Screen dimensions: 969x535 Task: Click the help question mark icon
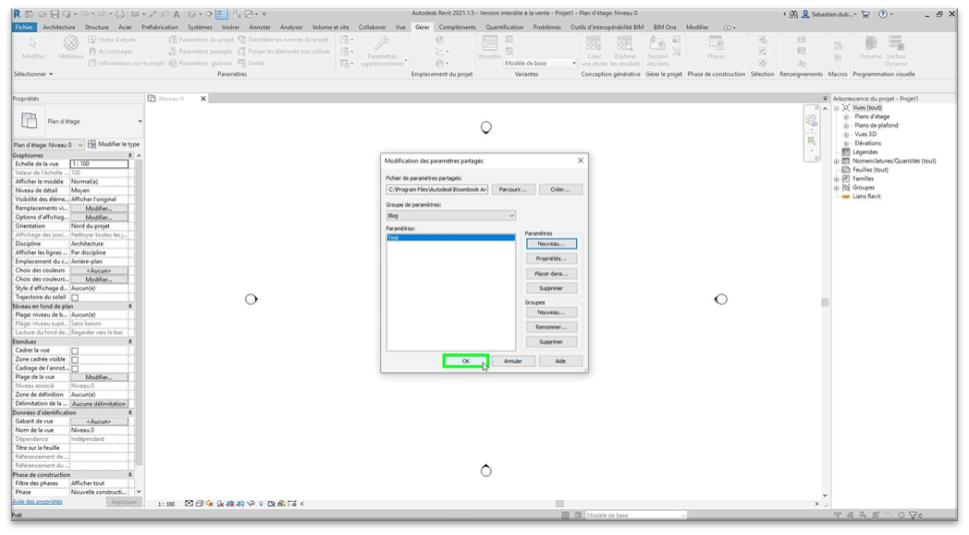click(882, 14)
